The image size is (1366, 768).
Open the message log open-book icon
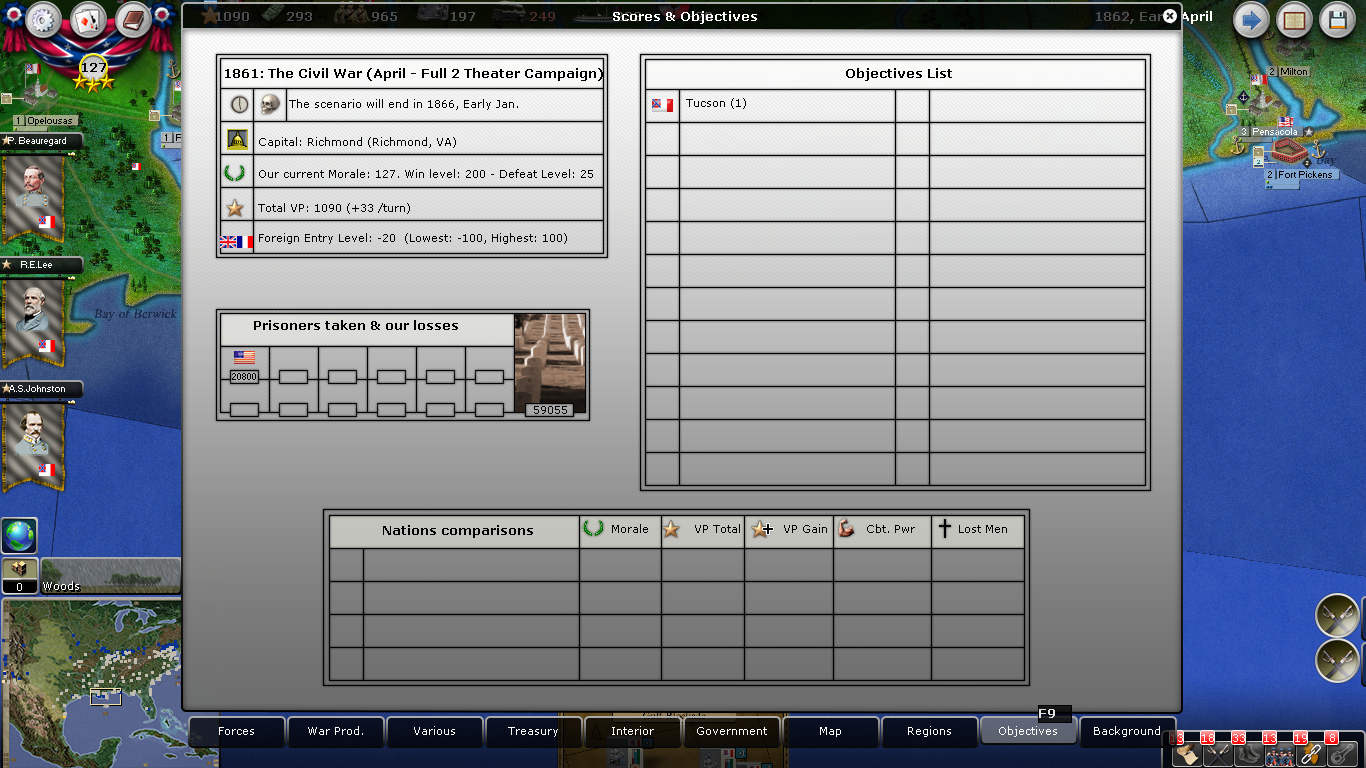[1295, 20]
